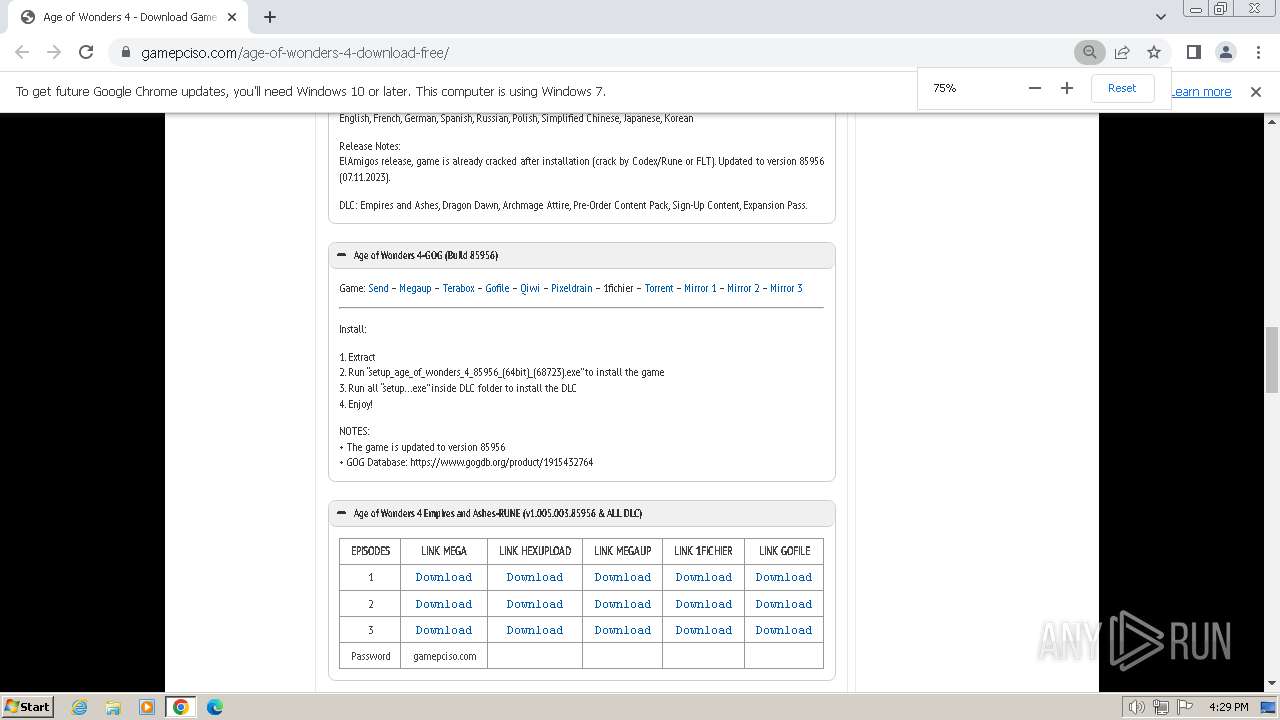The height and width of the screenshot is (720, 1280).
Task: Open Windows Media Player from taskbar
Action: coord(147,707)
